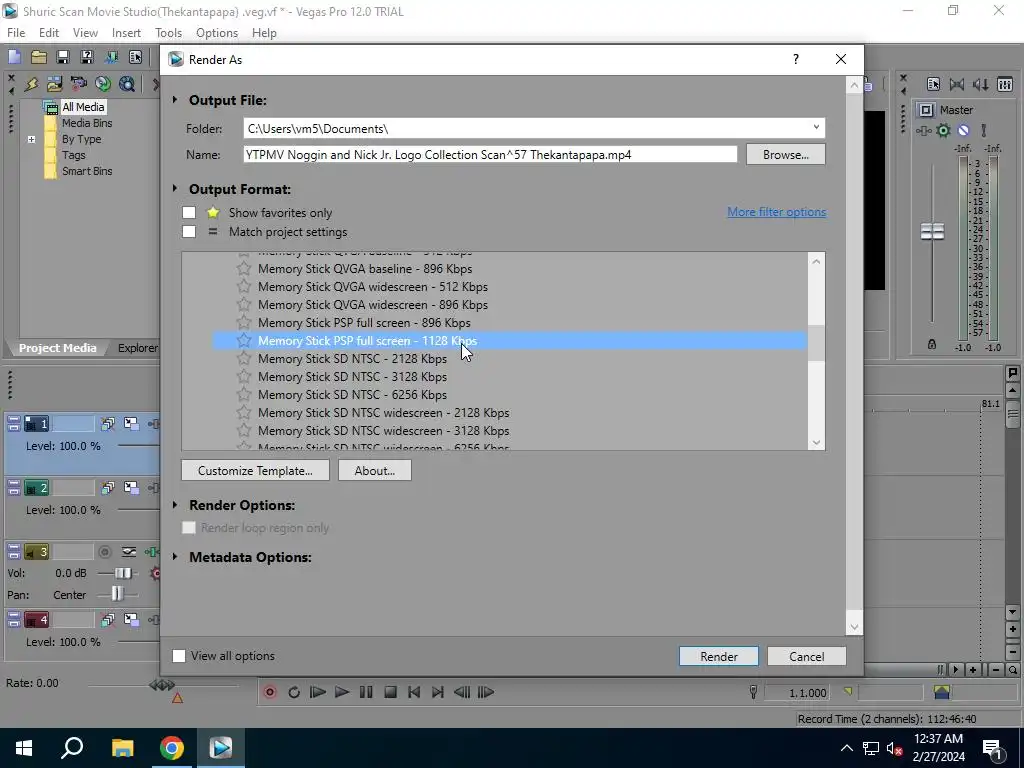Click audio track 3 Vol slider handle
1024x768 pixels.
tap(123, 573)
